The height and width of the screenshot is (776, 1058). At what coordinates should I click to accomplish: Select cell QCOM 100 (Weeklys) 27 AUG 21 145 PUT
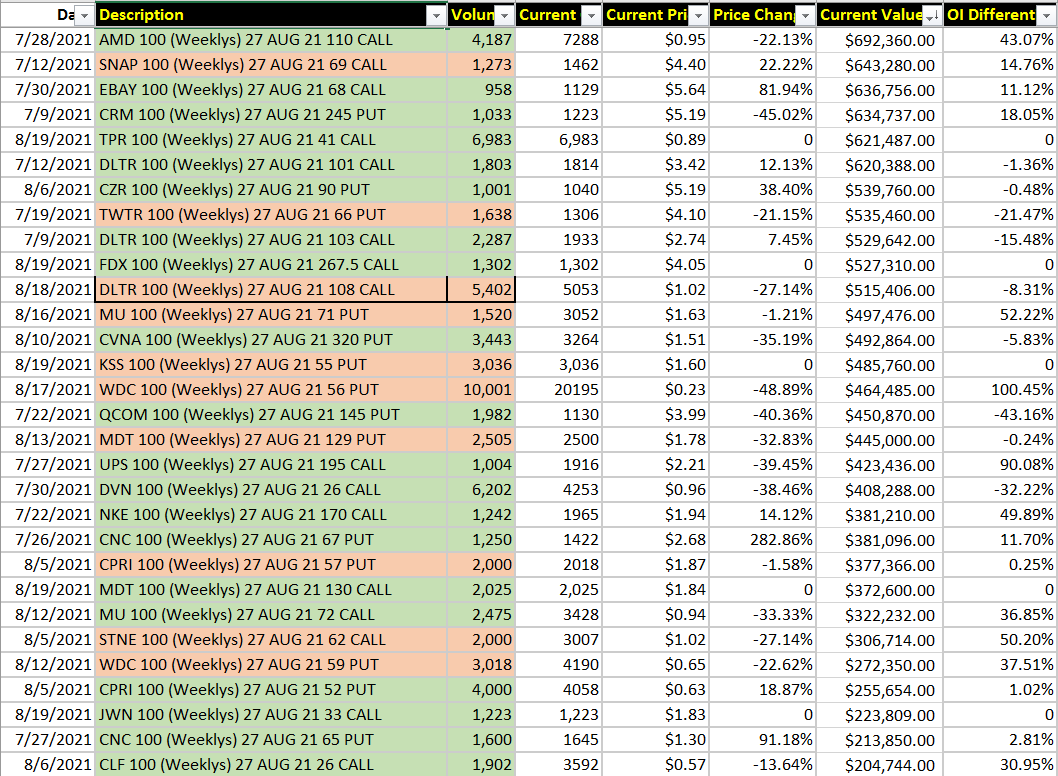271,414
